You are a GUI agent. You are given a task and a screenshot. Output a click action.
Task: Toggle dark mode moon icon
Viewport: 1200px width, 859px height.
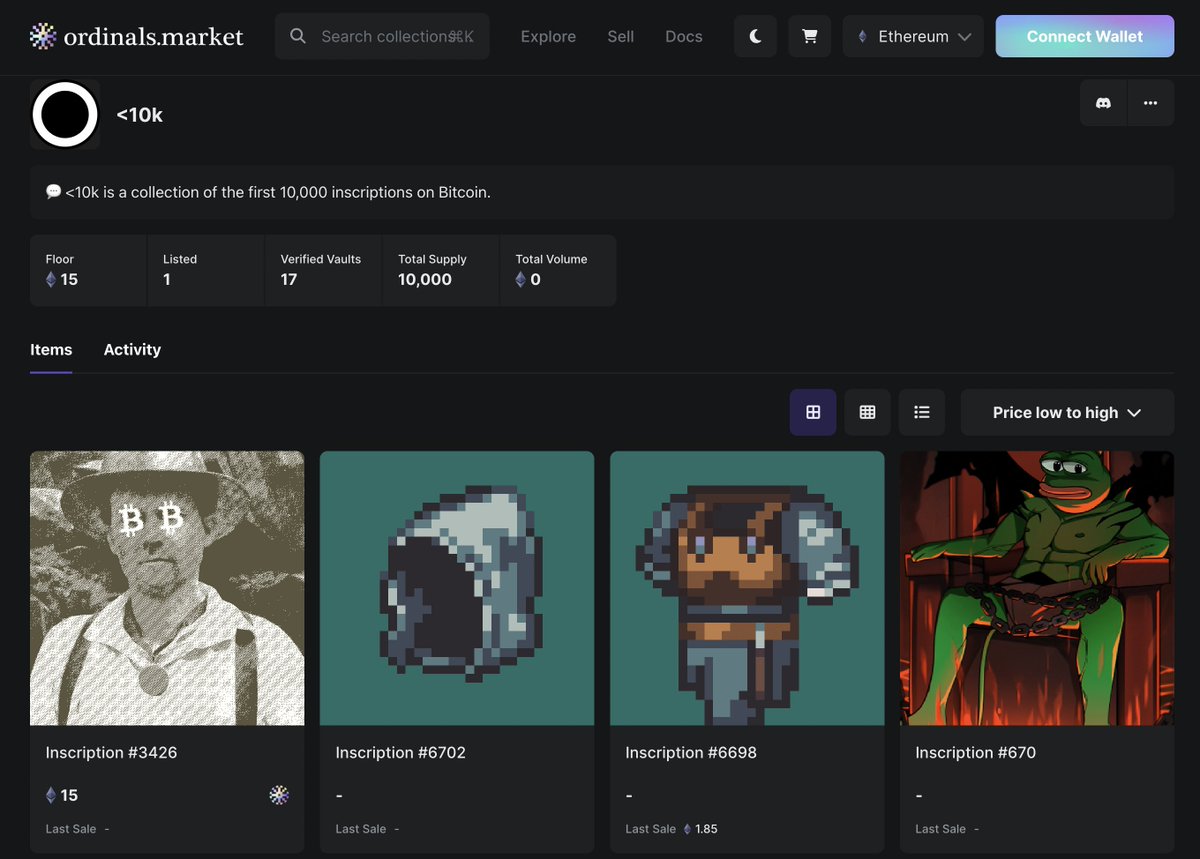click(x=755, y=36)
